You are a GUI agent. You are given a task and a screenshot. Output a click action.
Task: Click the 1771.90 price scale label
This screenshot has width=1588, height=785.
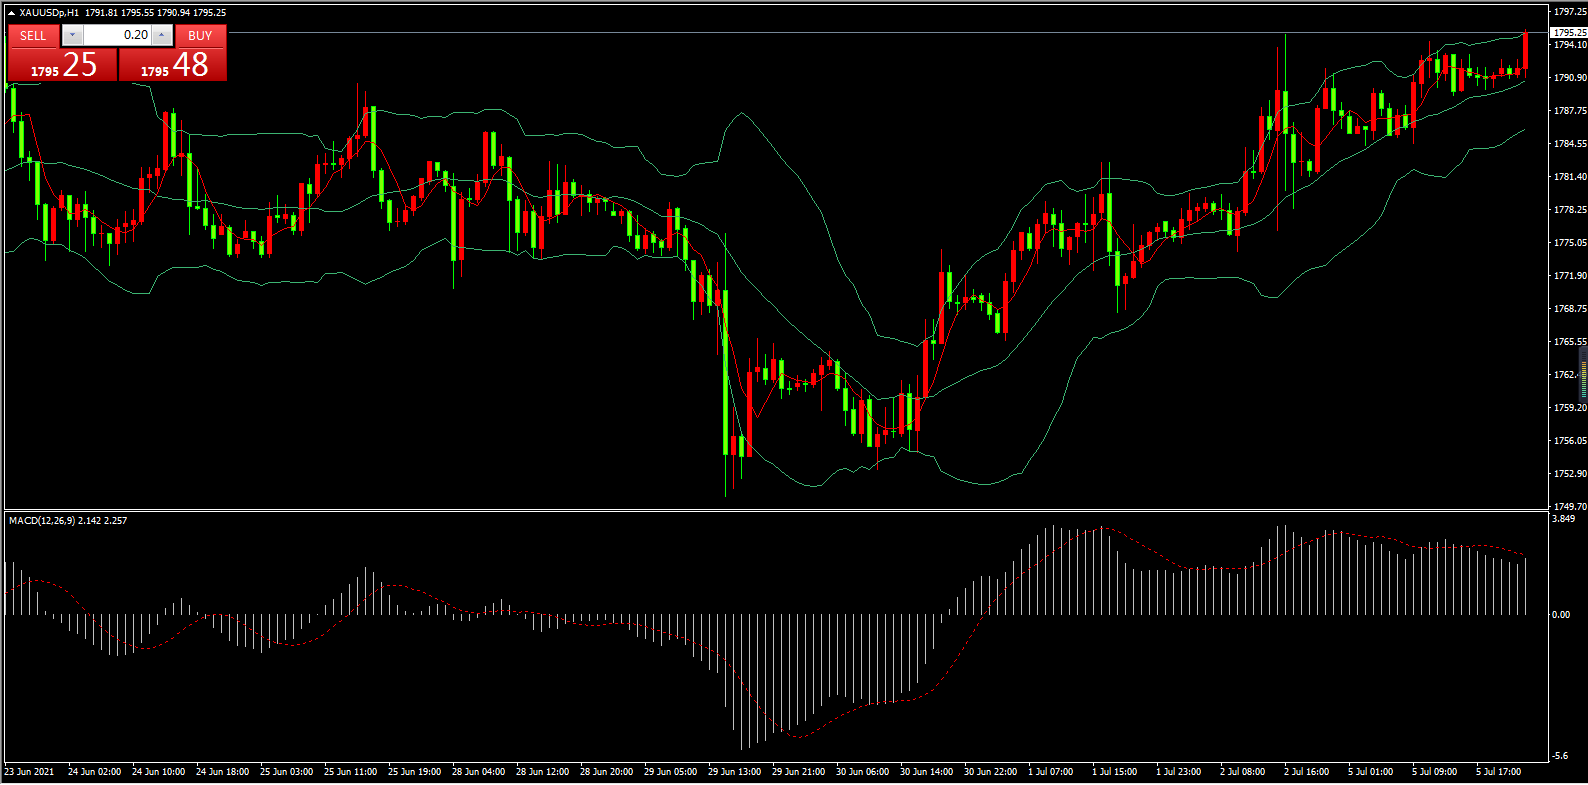point(1569,276)
